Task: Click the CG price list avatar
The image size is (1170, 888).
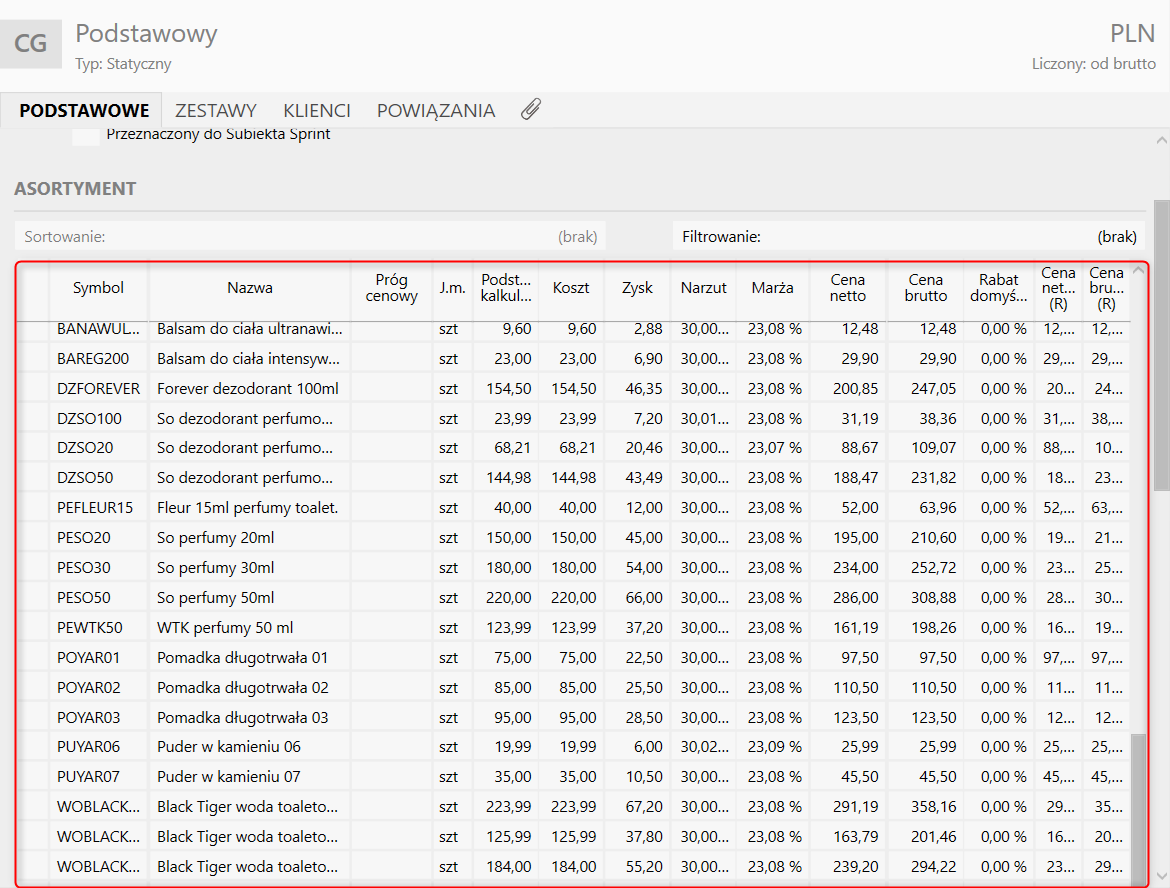Action: coord(31,43)
